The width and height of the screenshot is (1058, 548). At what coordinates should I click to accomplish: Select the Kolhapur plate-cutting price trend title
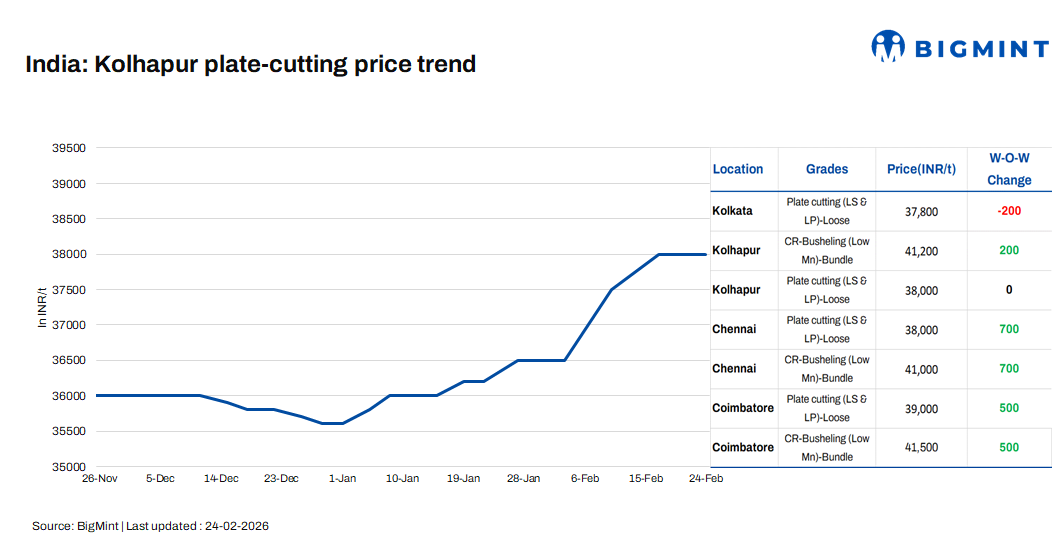click(251, 65)
